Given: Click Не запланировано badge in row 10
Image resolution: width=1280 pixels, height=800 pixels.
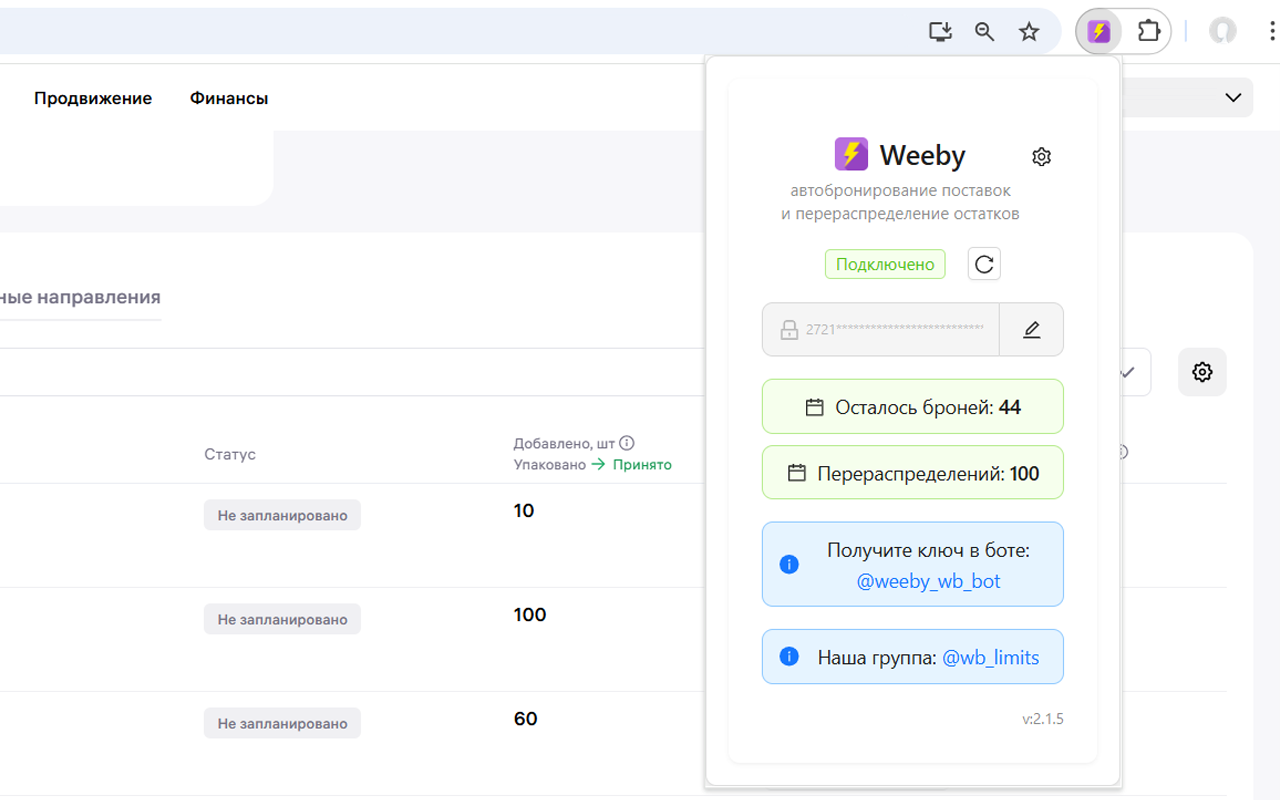Looking at the screenshot, I should 282,516.
